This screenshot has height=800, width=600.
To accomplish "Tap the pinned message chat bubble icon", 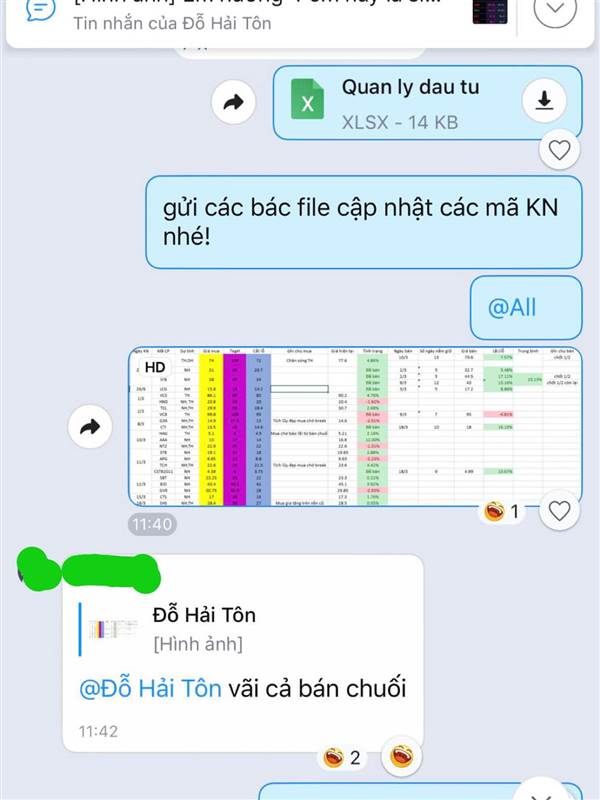I will tap(40, 10).
